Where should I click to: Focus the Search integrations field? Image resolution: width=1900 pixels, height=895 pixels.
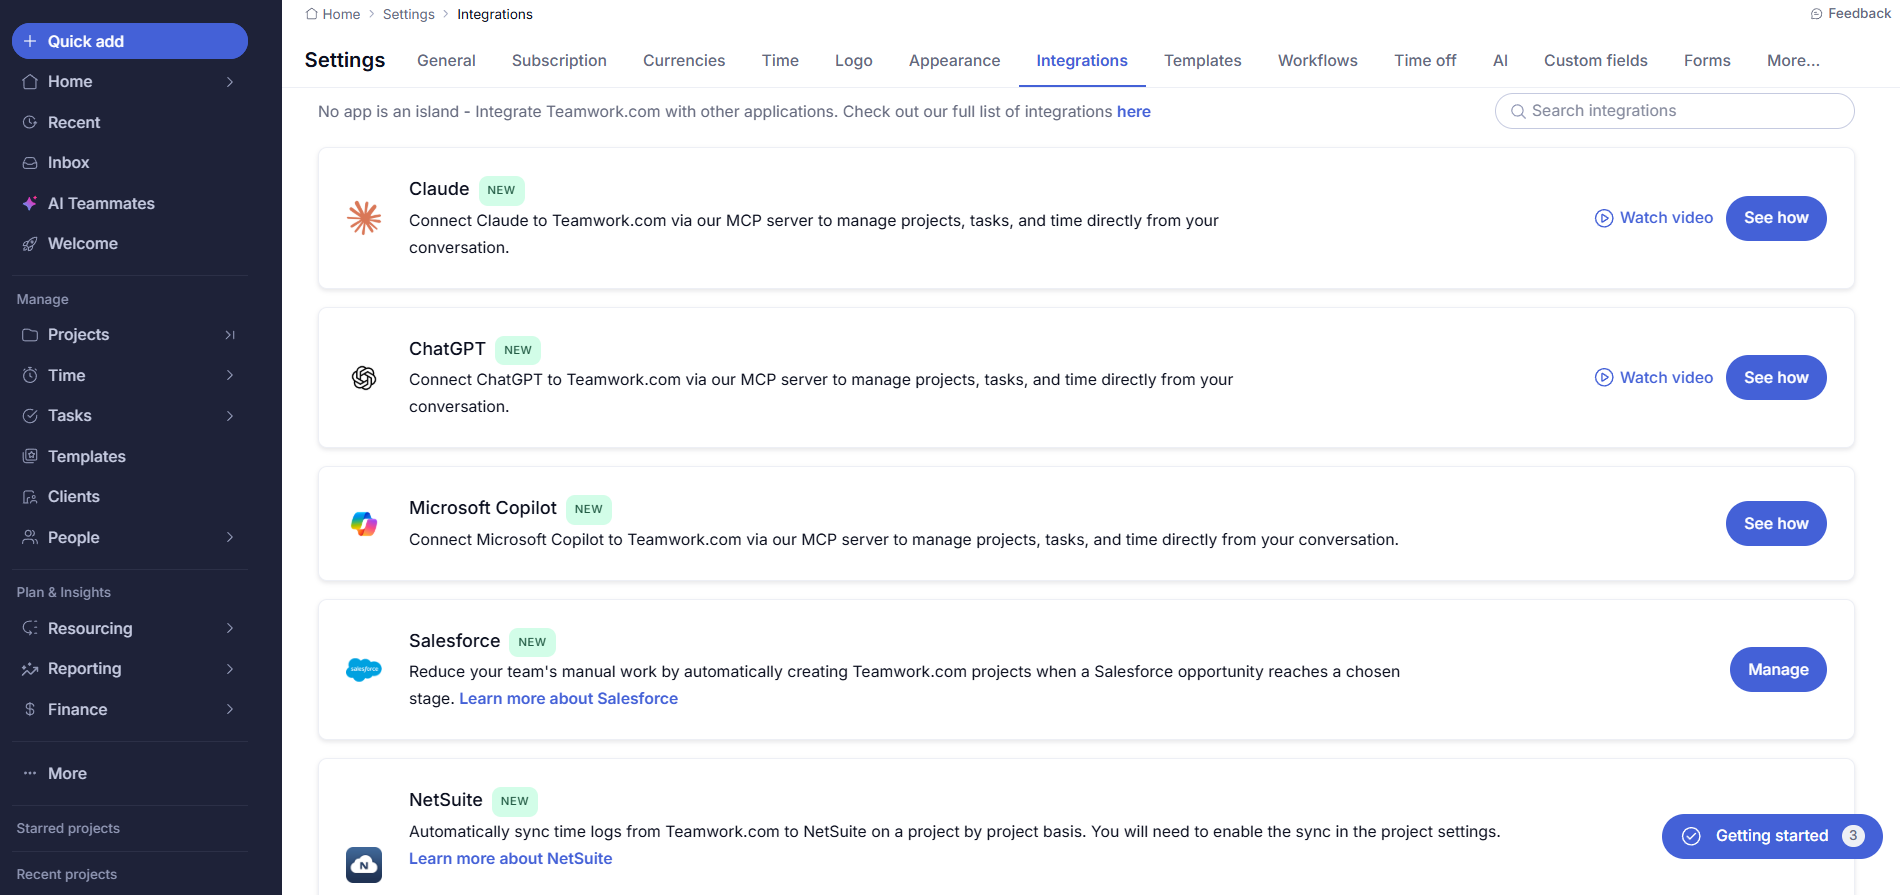point(1674,111)
